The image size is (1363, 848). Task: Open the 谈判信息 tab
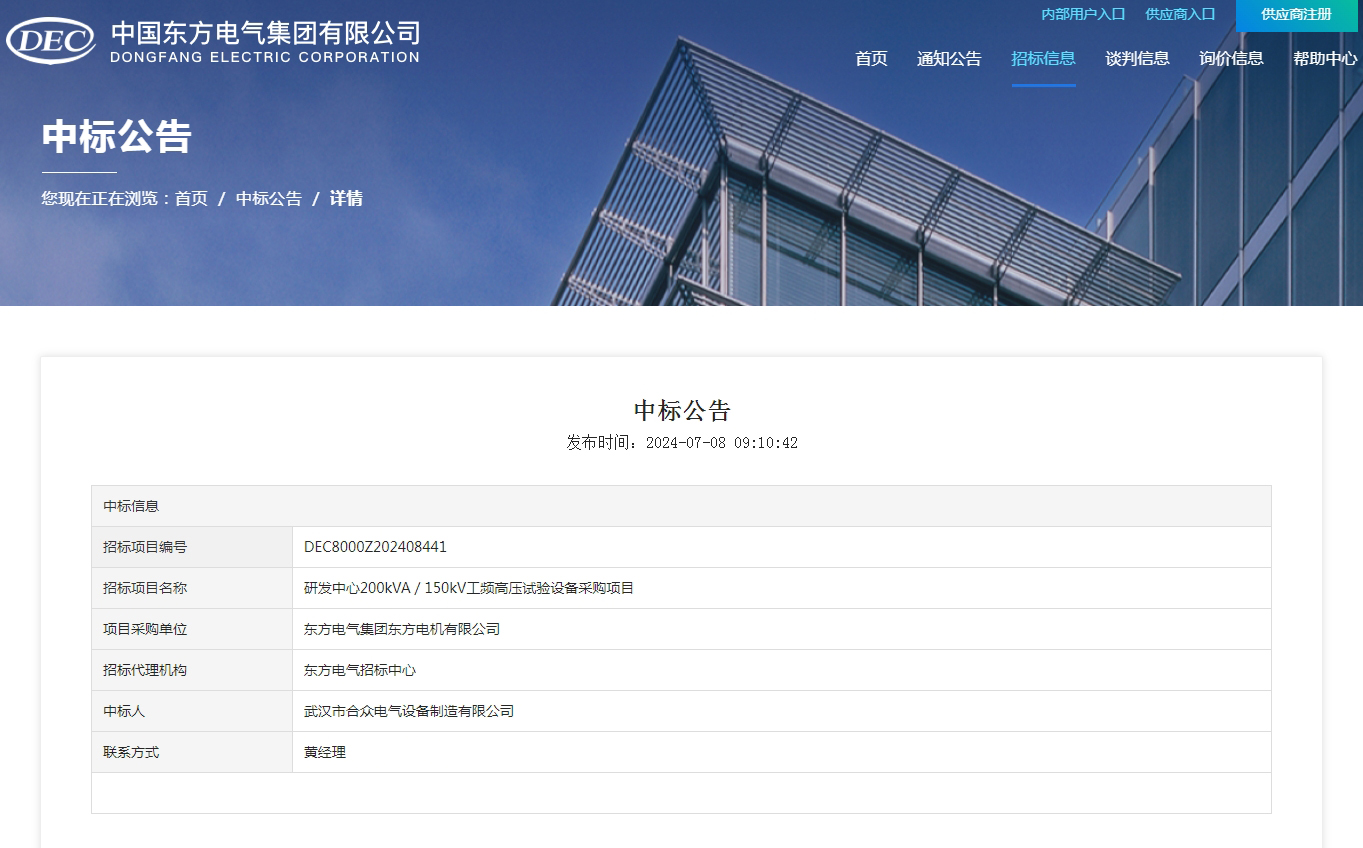(x=1136, y=59)
